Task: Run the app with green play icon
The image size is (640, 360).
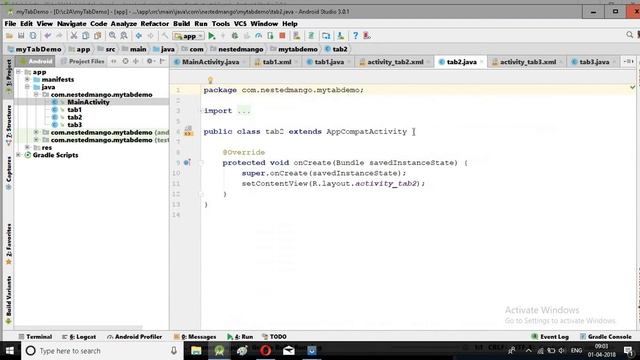Action: [x=211, y=36]
